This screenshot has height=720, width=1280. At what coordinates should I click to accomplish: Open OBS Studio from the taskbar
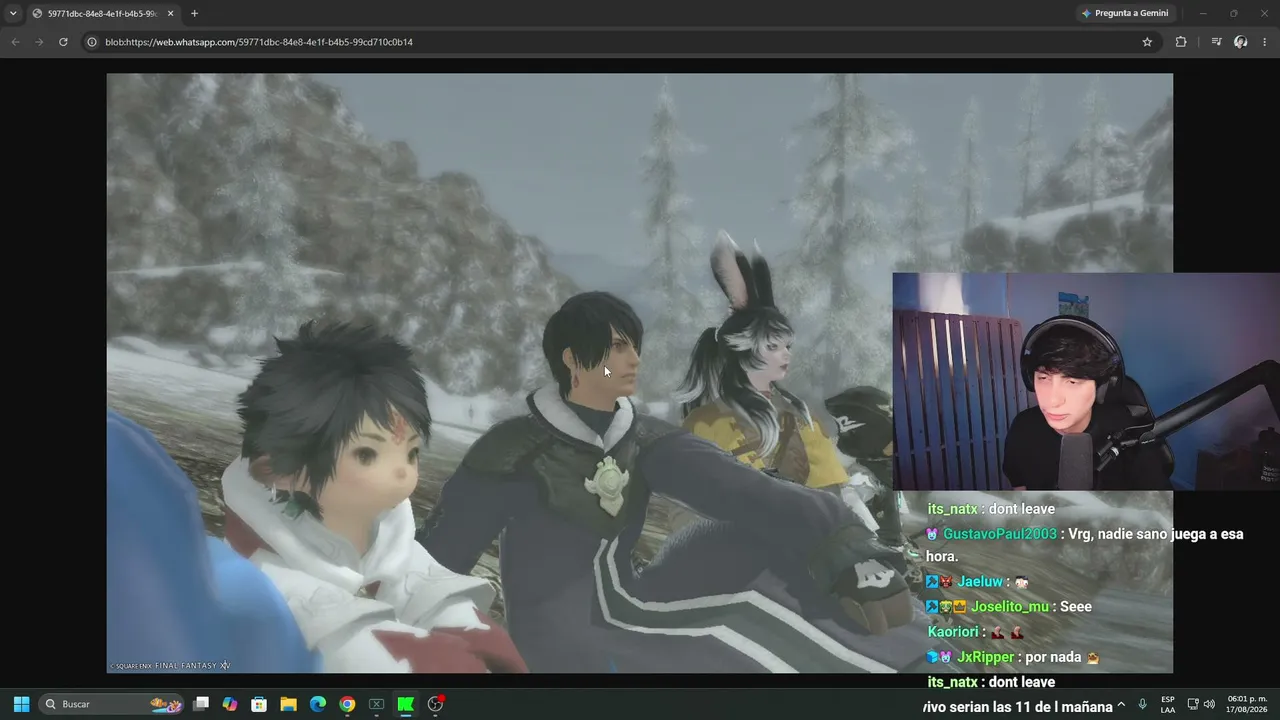click(435, 704)
